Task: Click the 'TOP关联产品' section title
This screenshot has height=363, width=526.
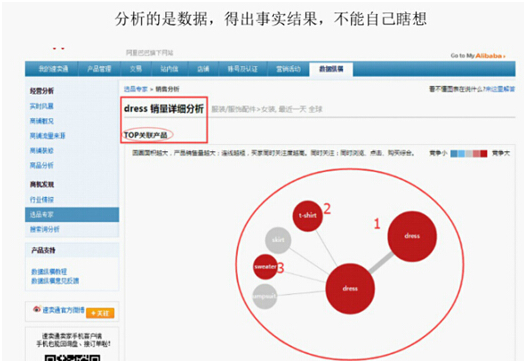Action: click(x=146, y=135)
